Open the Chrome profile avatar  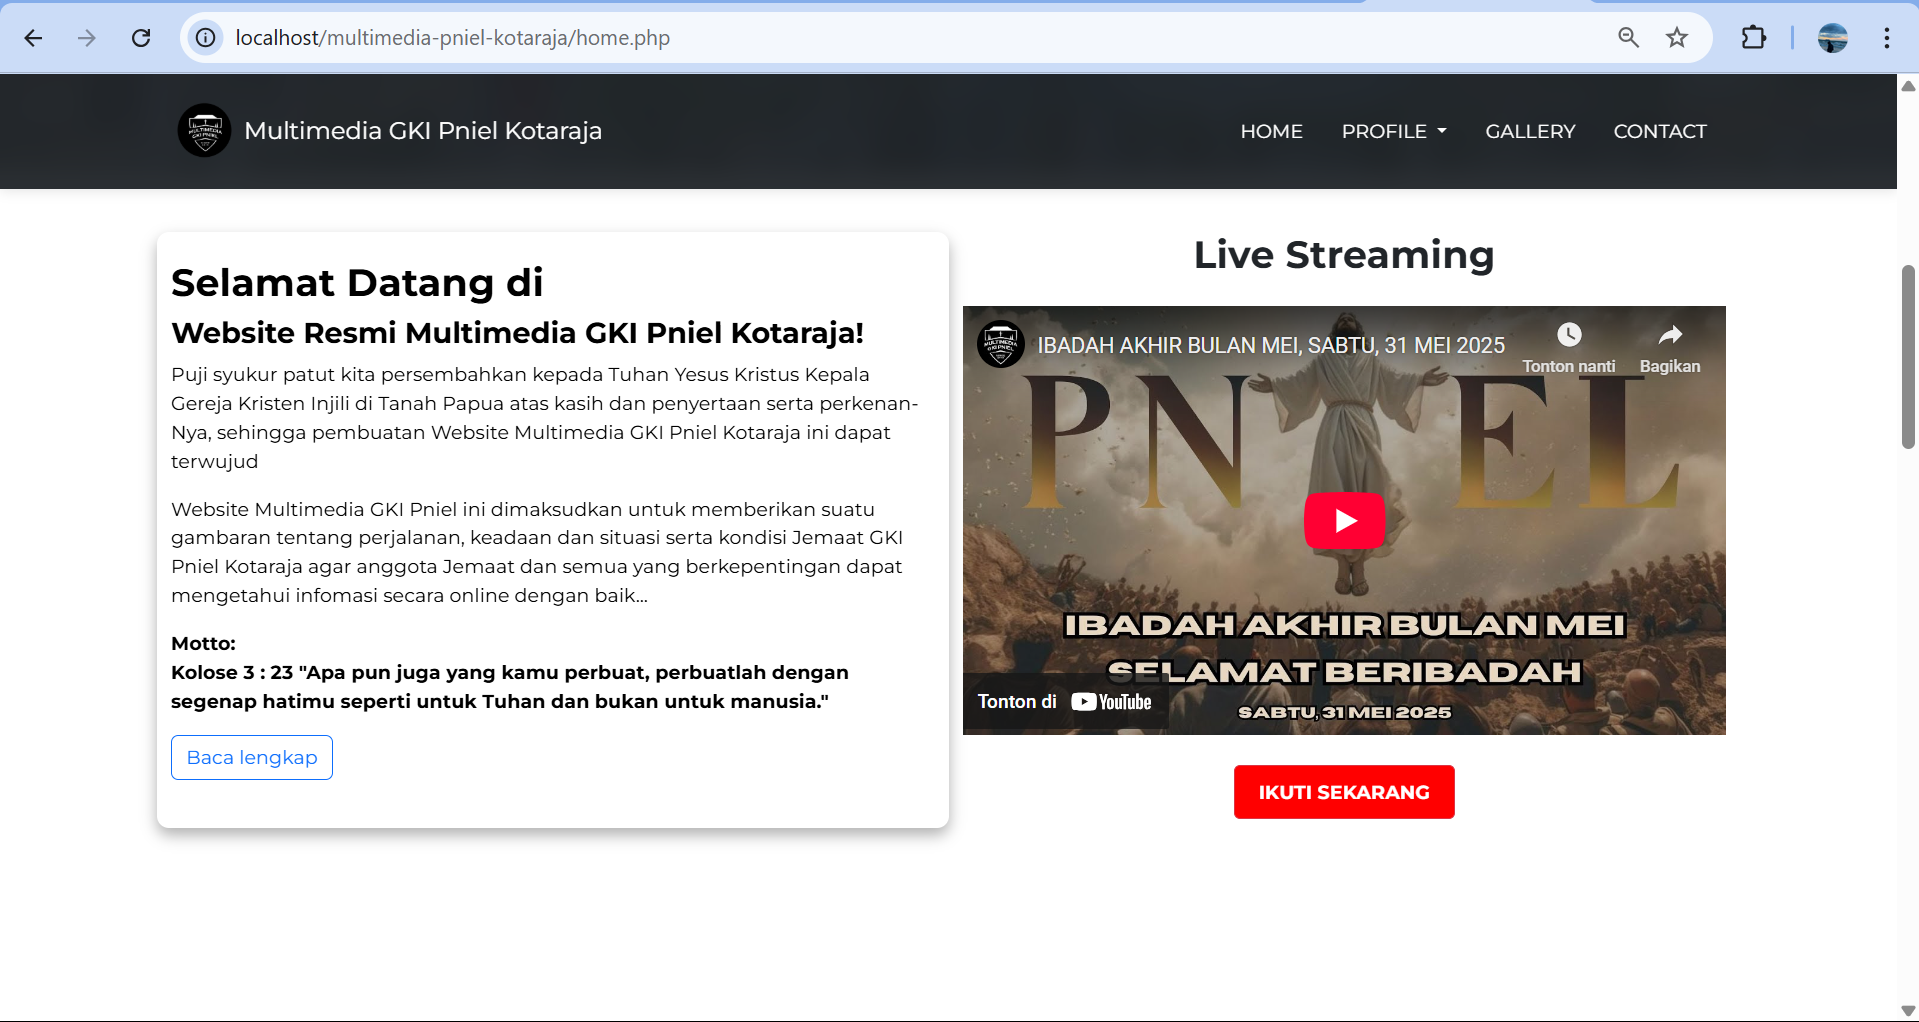1832,38
